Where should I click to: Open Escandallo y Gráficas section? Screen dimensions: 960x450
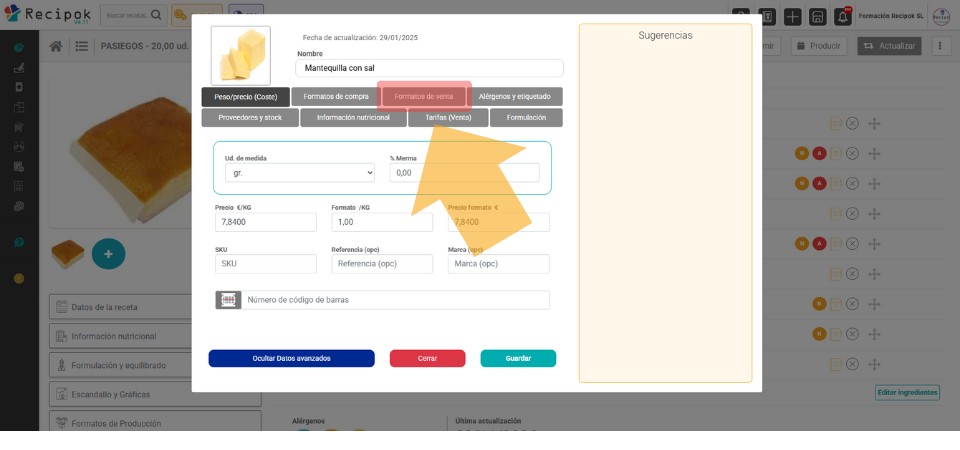(155, 394)
